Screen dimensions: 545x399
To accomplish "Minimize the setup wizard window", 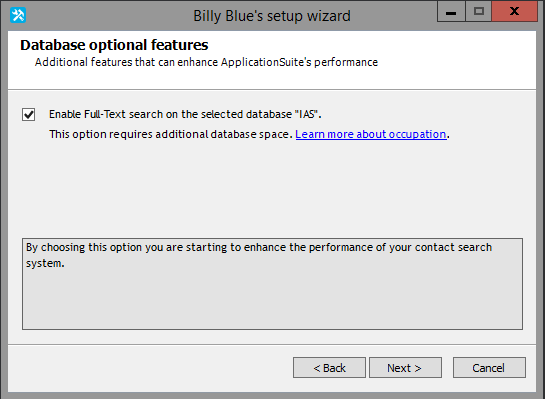I will [x=451, y=11].
